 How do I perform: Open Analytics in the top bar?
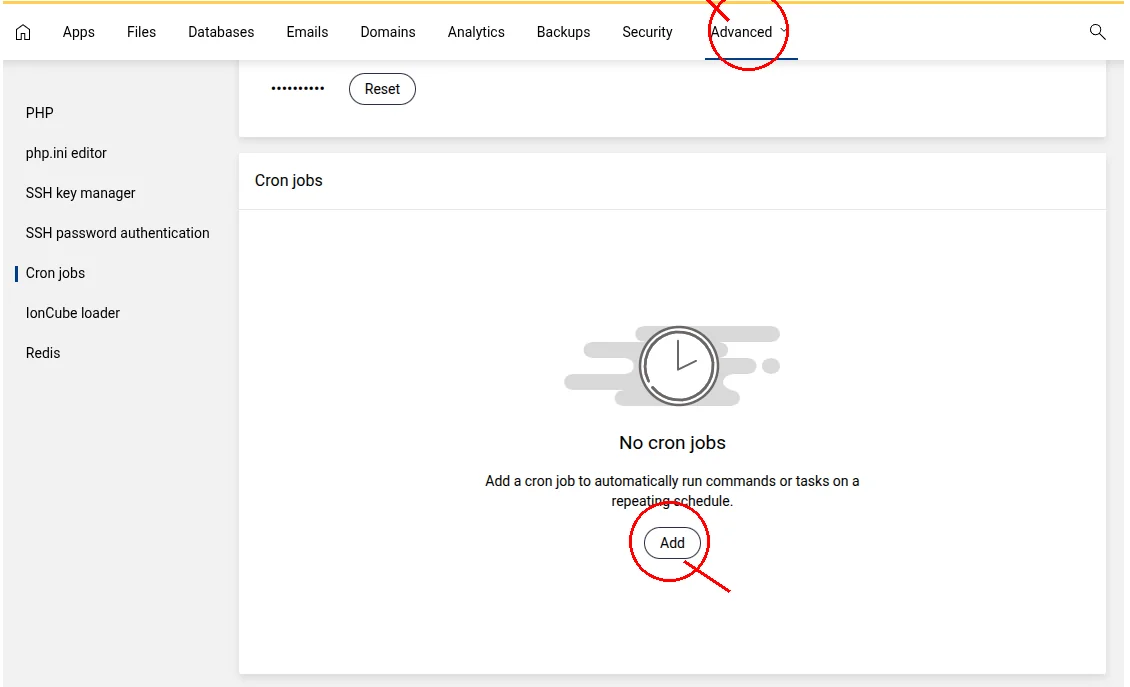coord(476,32)
